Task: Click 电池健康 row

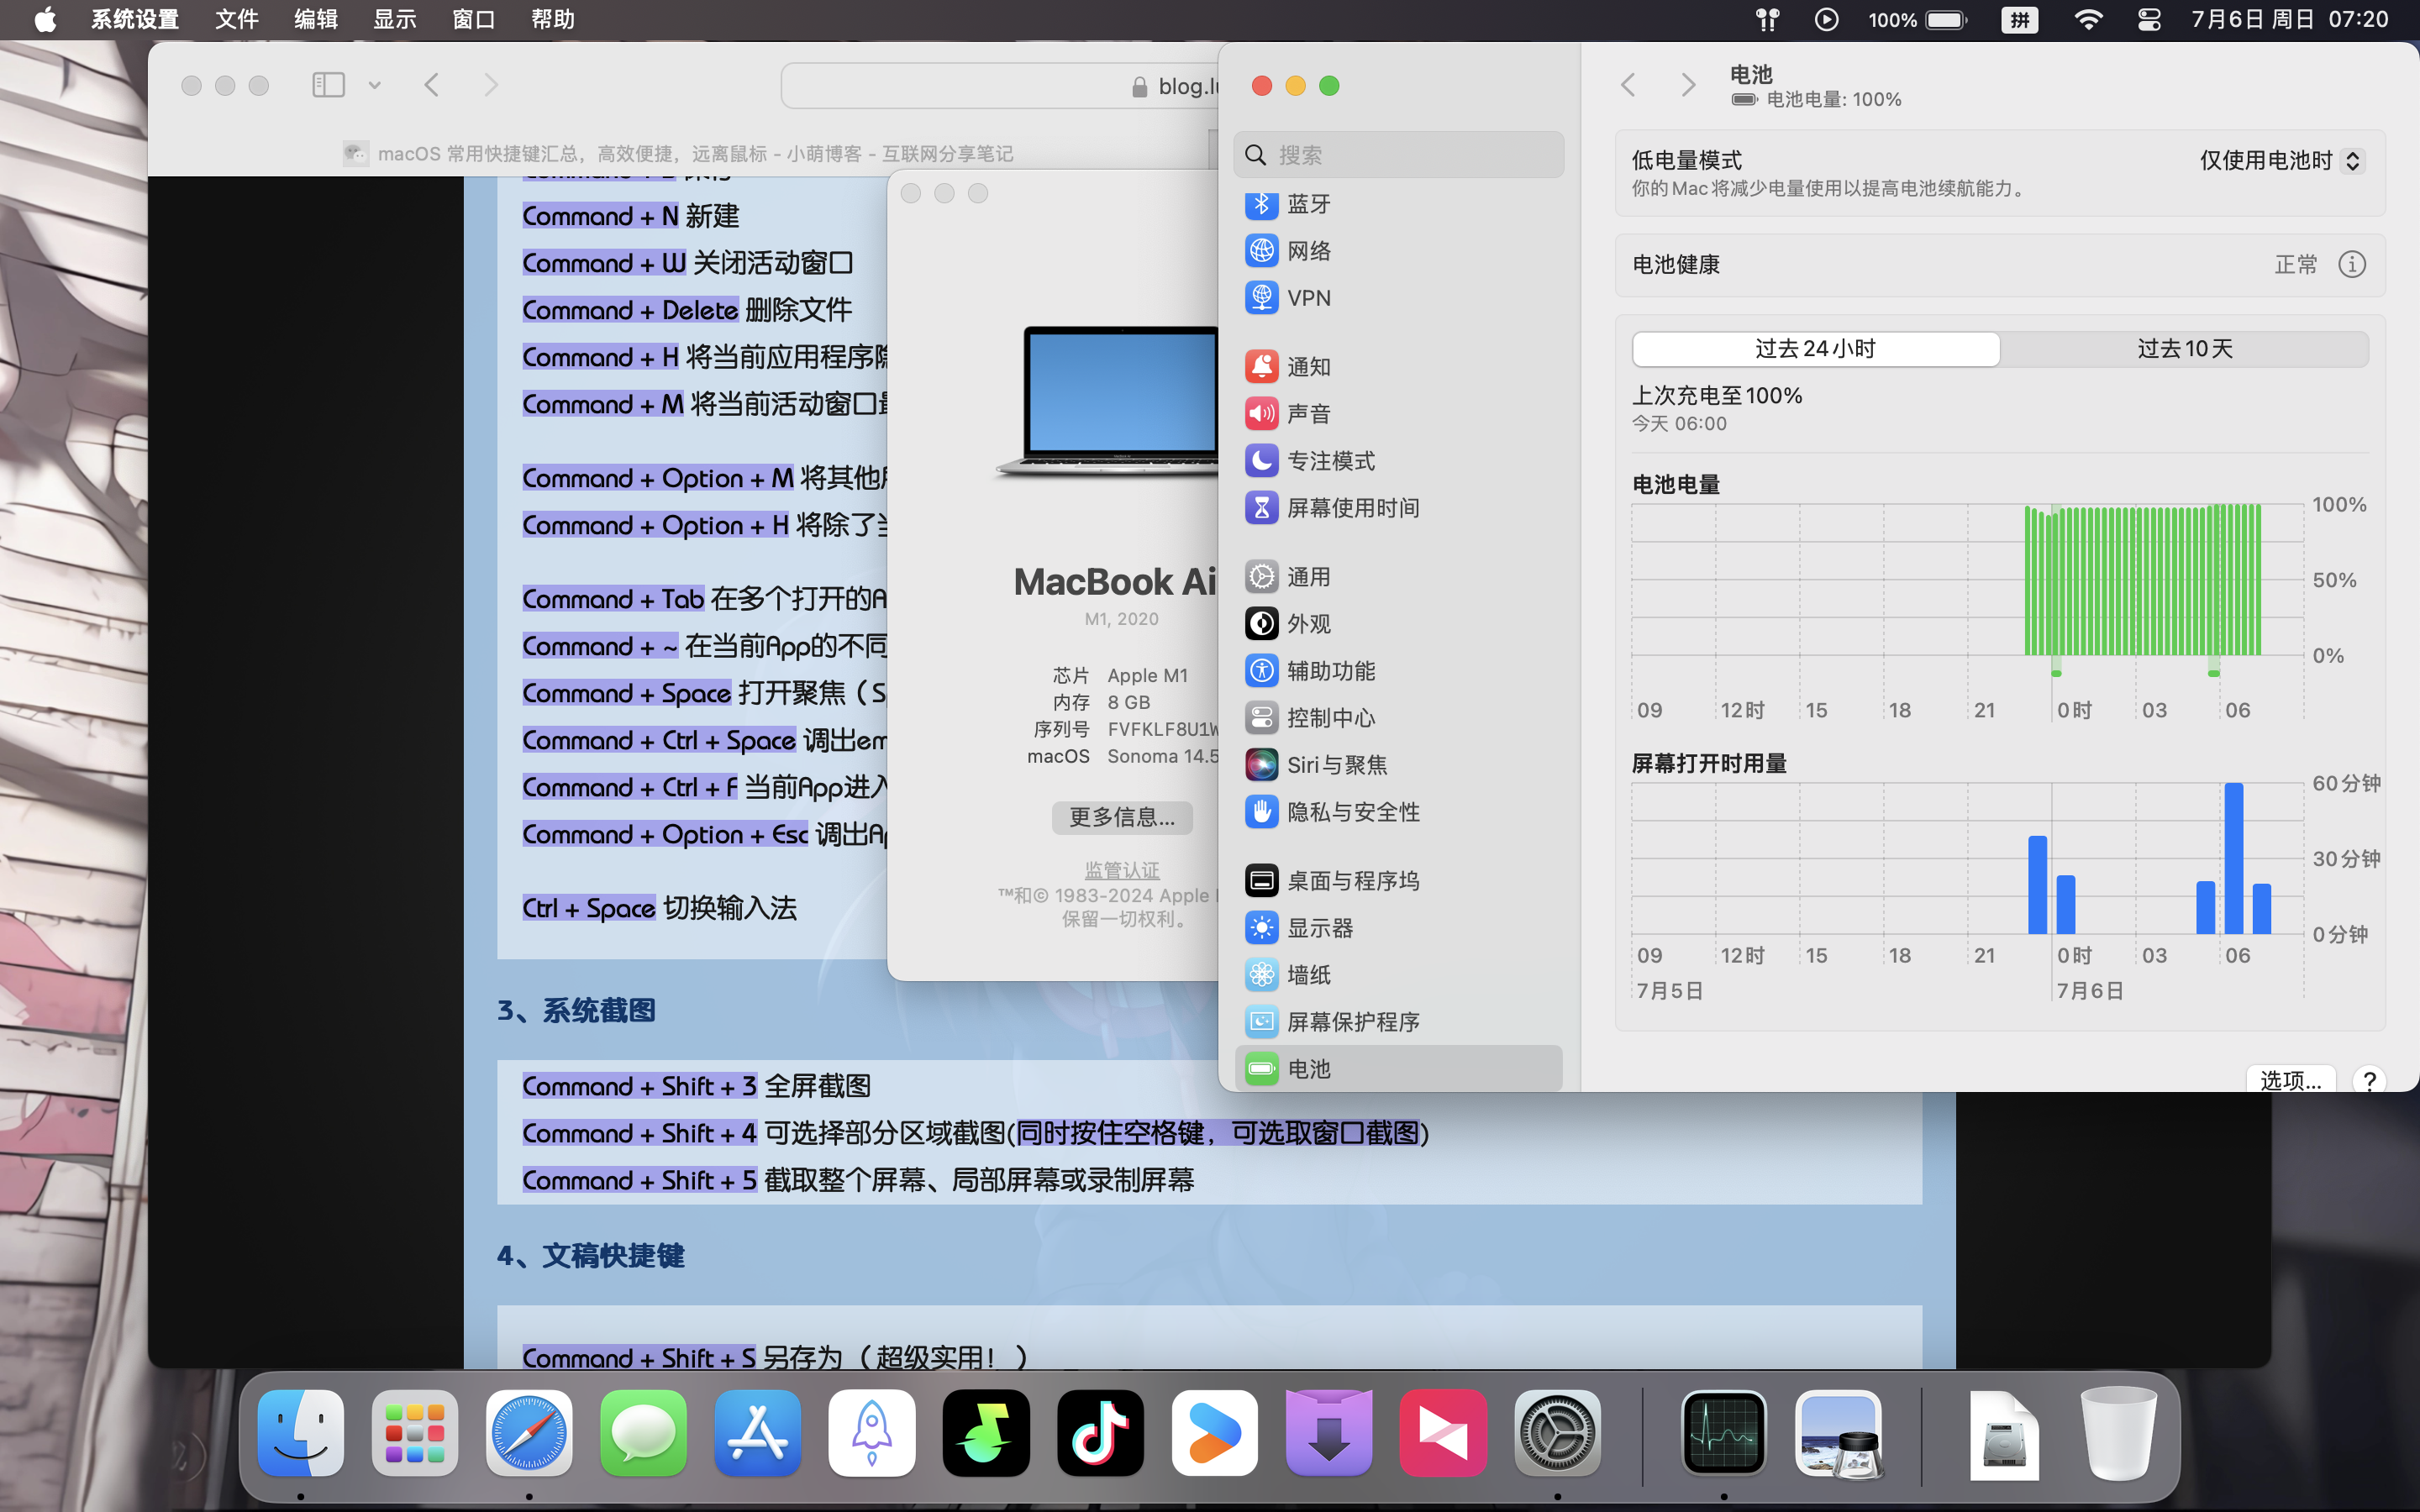Action: tap(2000, 264)
